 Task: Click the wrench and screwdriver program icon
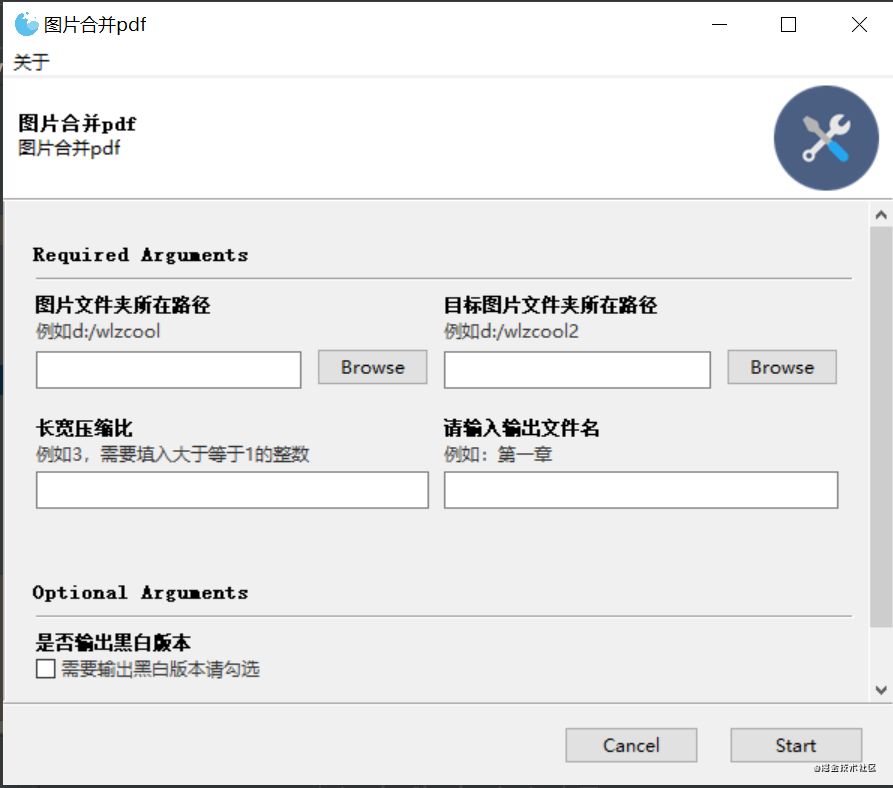click(x=826, y=138)
